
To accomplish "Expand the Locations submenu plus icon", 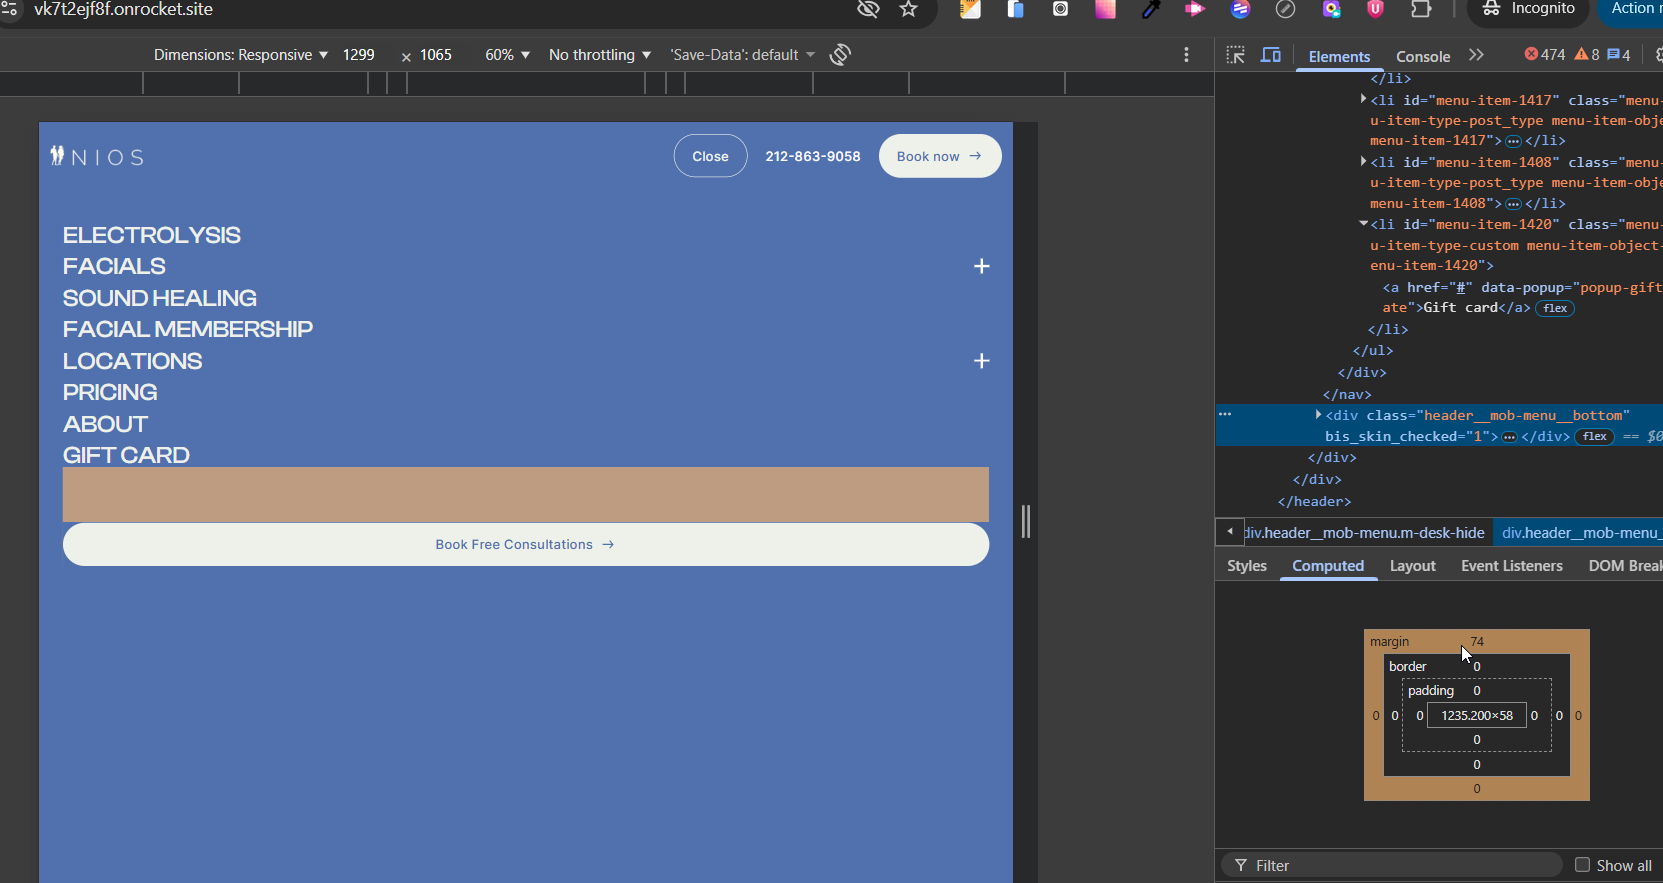I will (982, 361).
